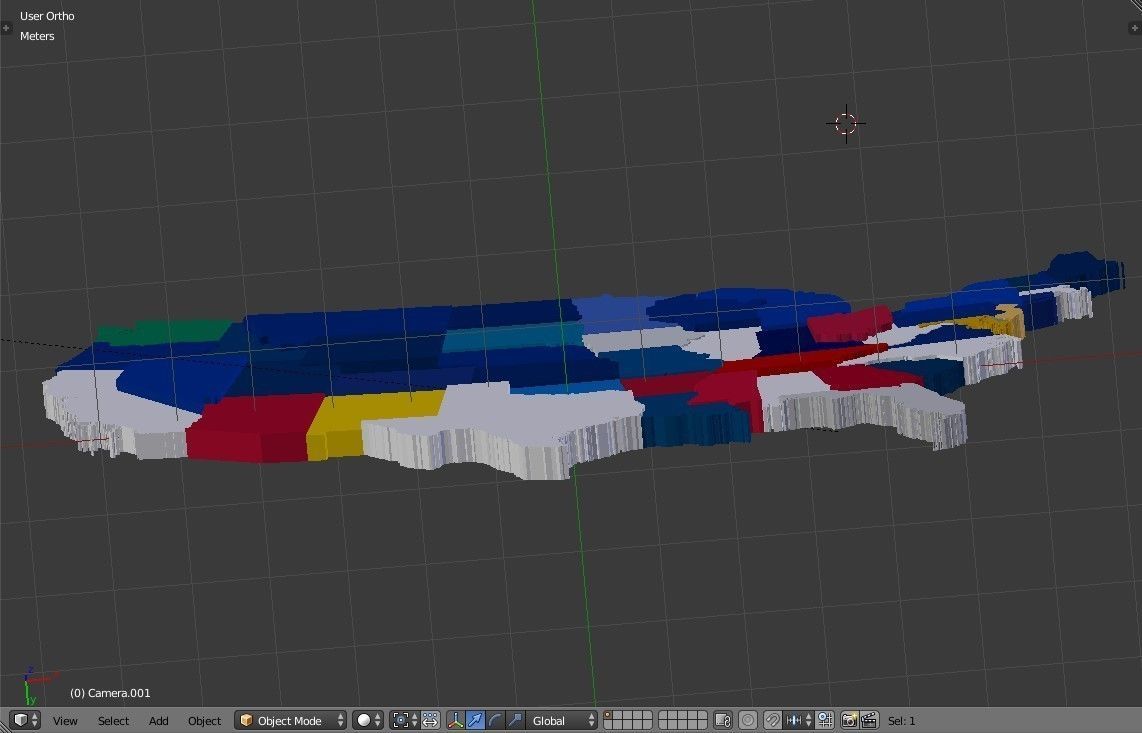Open the Select menu
The height and width of the screenshot is (733, 1142).
point(113,721)
